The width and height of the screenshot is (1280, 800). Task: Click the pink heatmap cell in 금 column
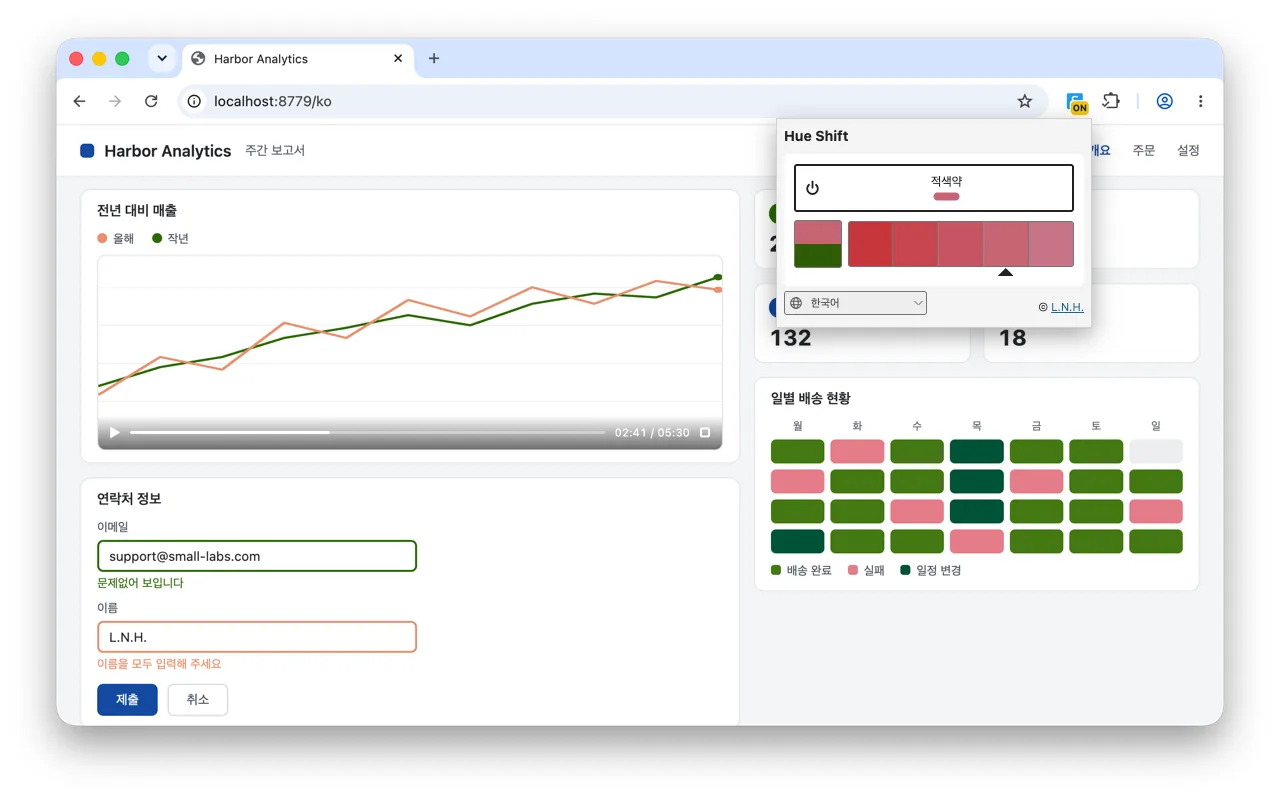(x=1036, y=481)
